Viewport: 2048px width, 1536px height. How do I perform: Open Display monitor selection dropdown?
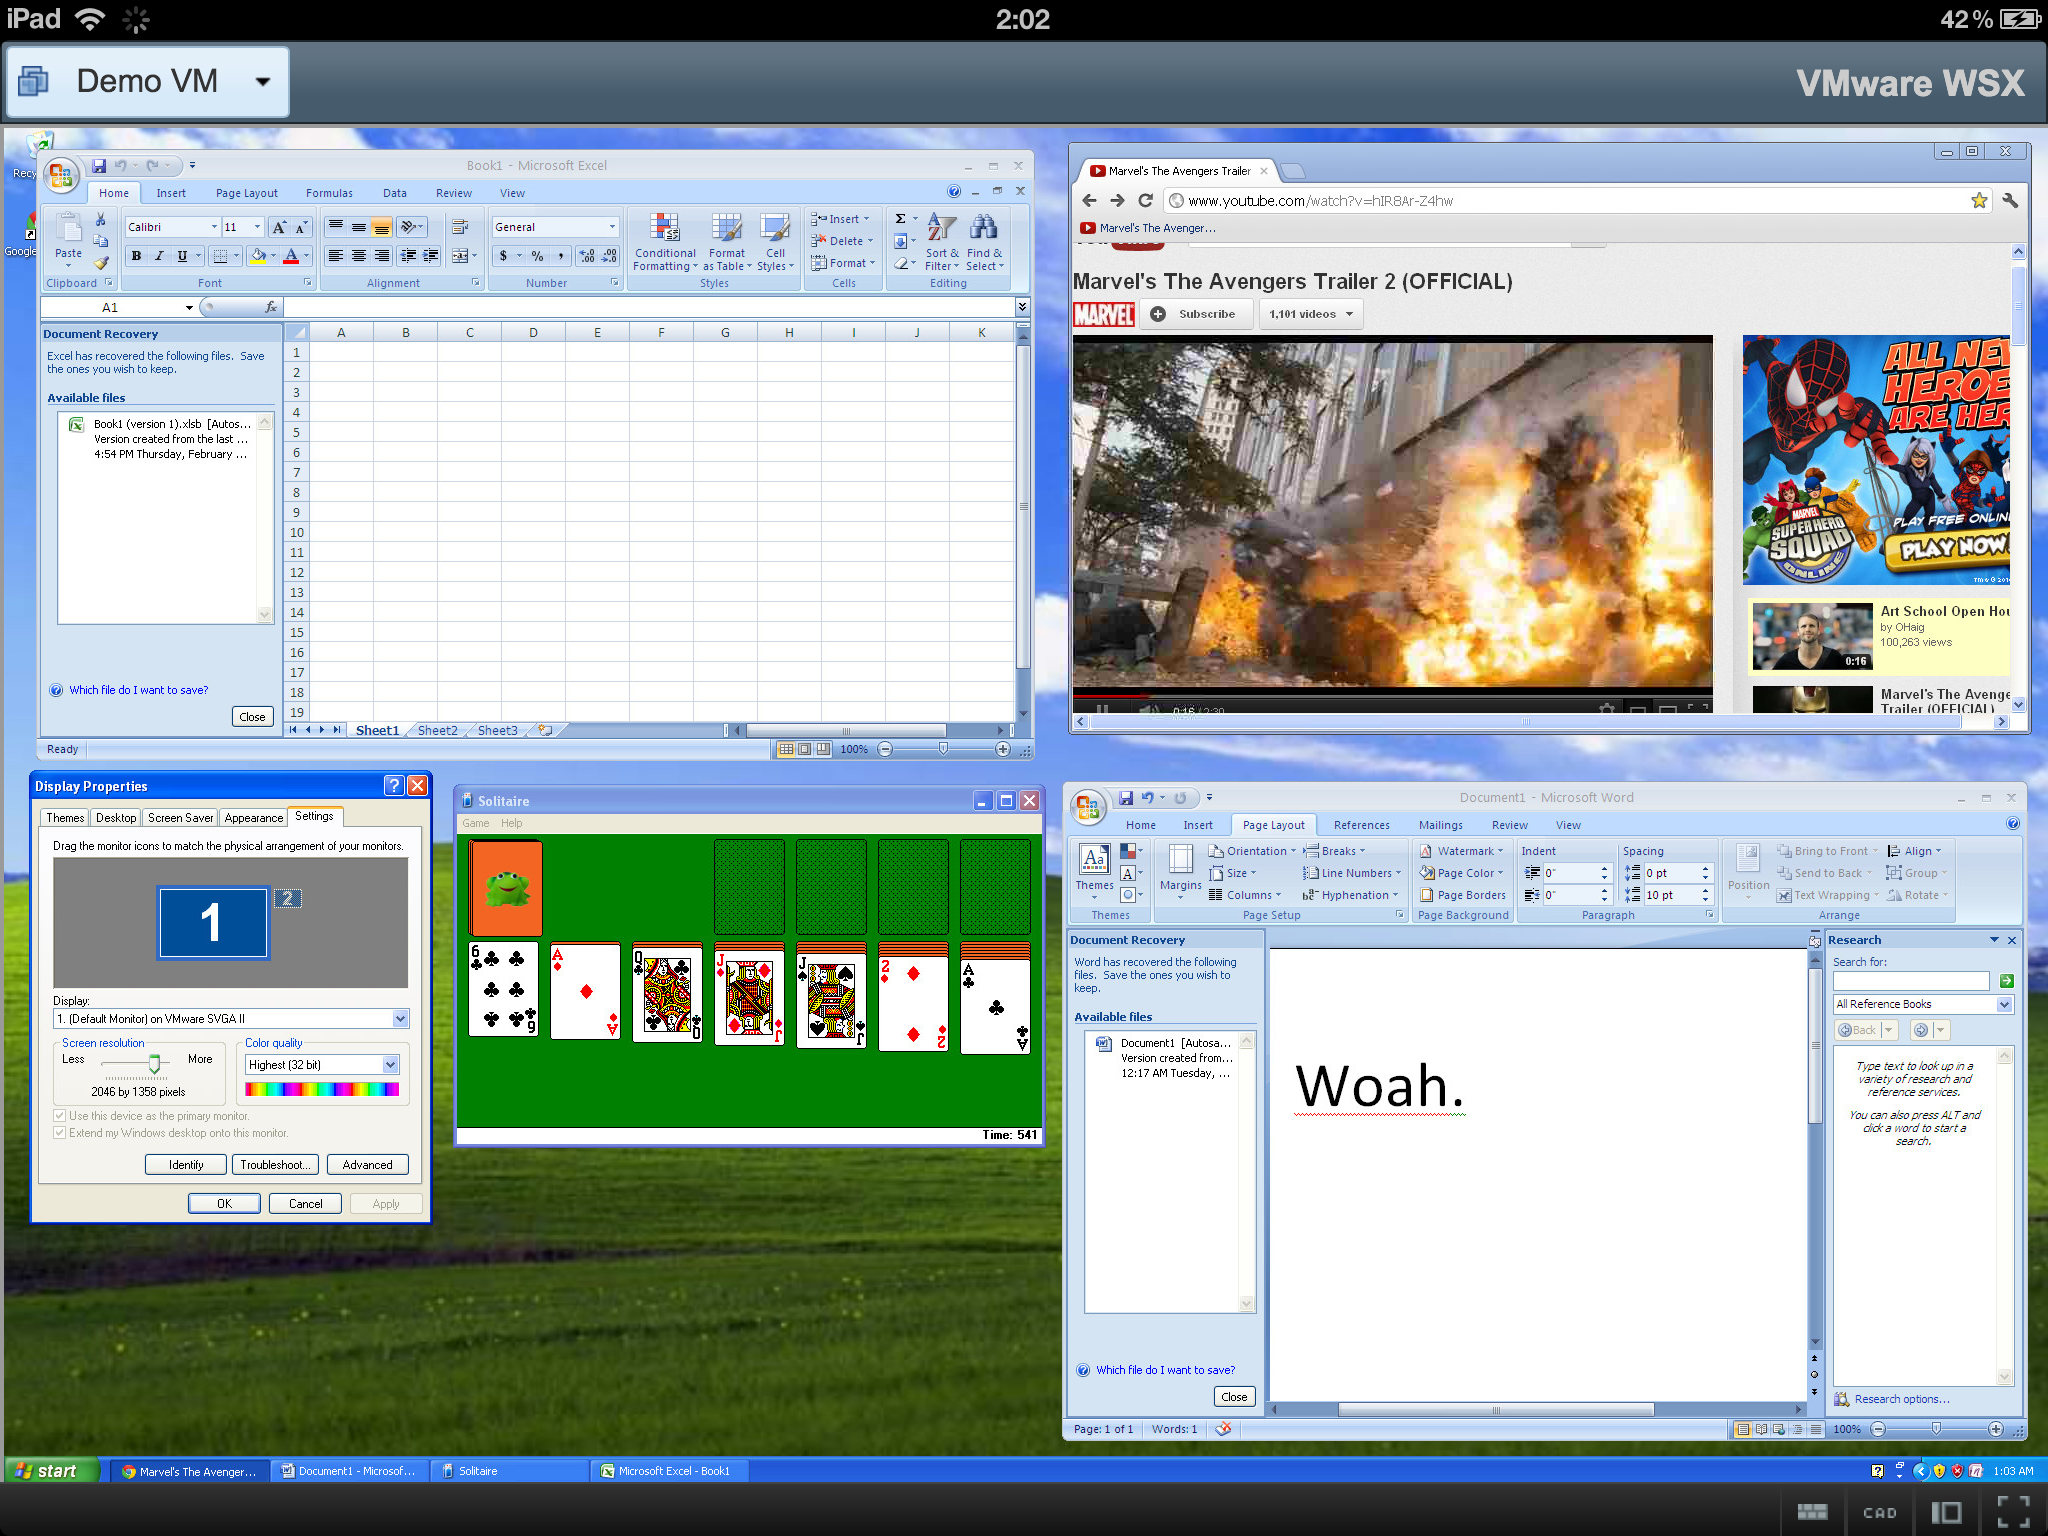click(x=400, y=1018)
